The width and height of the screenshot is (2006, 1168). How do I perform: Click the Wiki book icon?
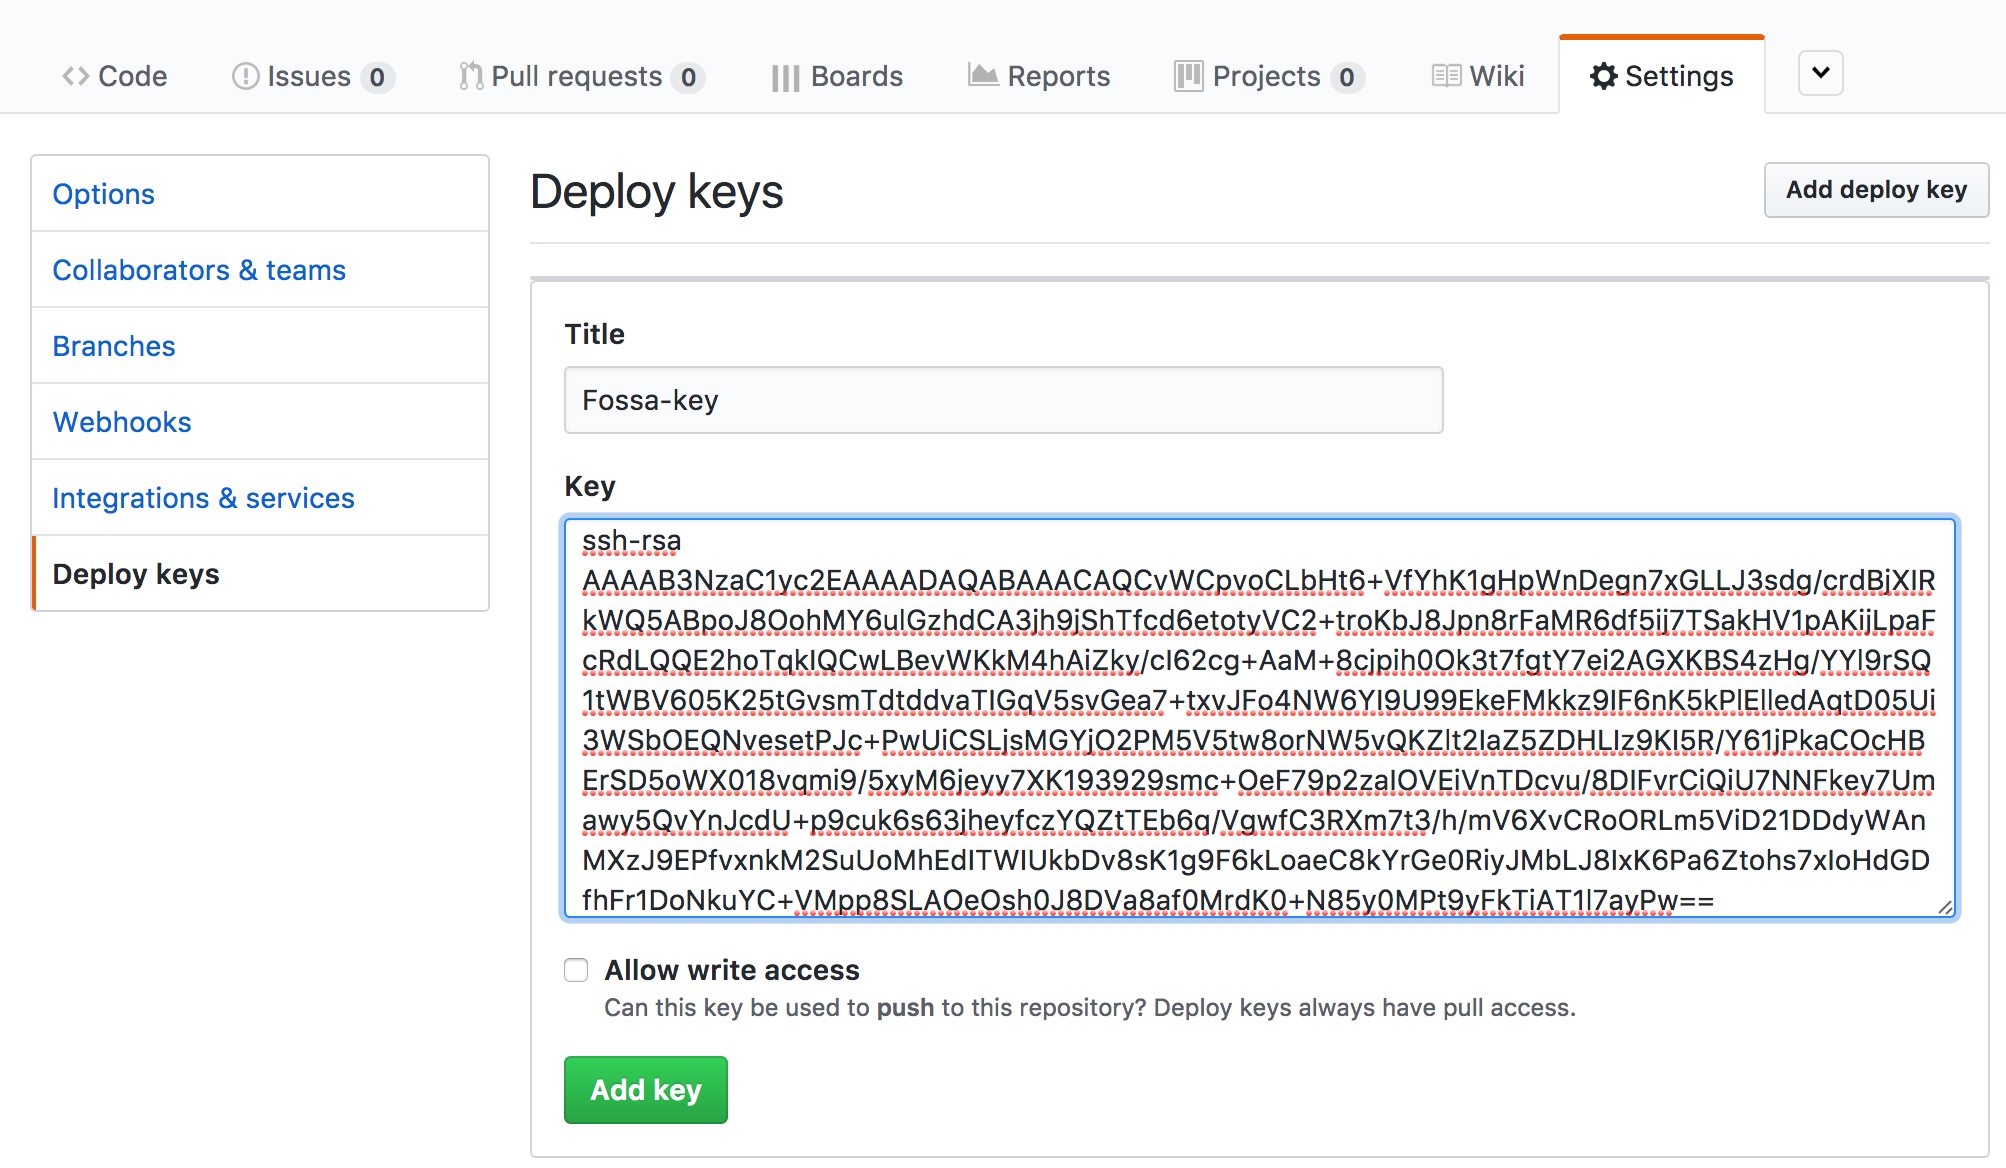point(1446,76)
